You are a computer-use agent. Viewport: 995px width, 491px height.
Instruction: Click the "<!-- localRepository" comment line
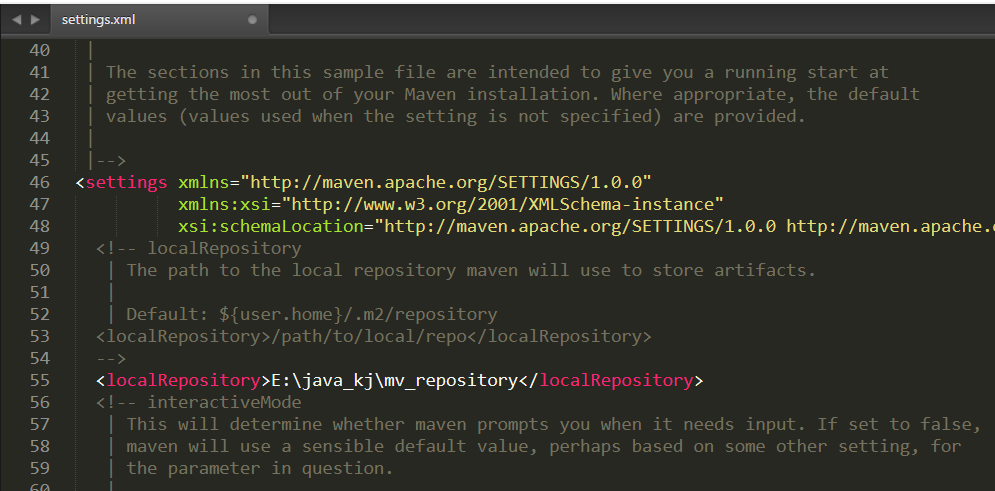coord(199,249)
